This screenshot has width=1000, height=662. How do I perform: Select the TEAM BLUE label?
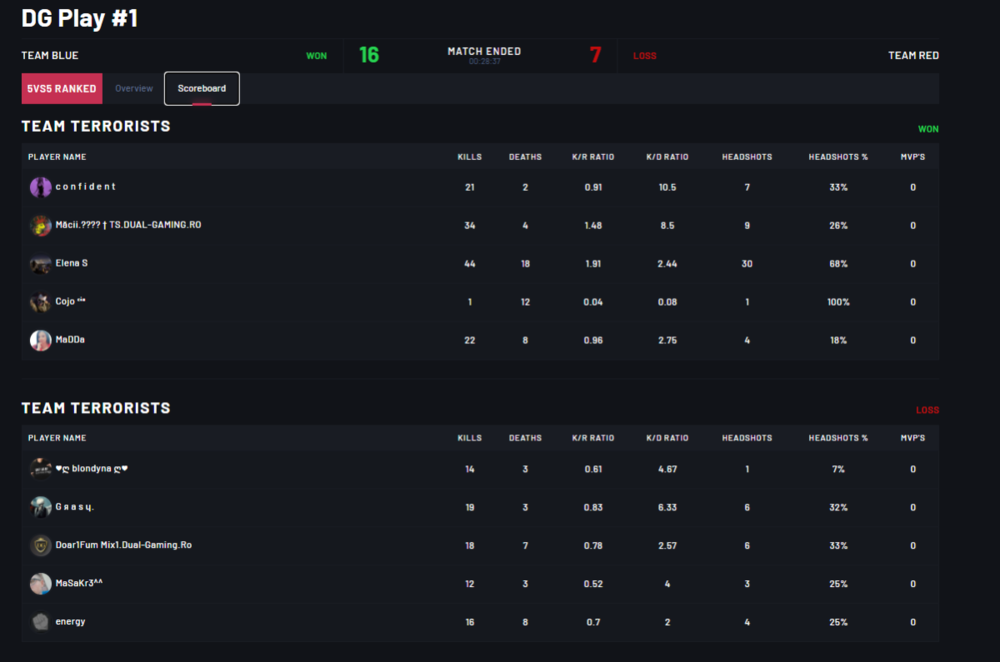[x=50, y=55]
